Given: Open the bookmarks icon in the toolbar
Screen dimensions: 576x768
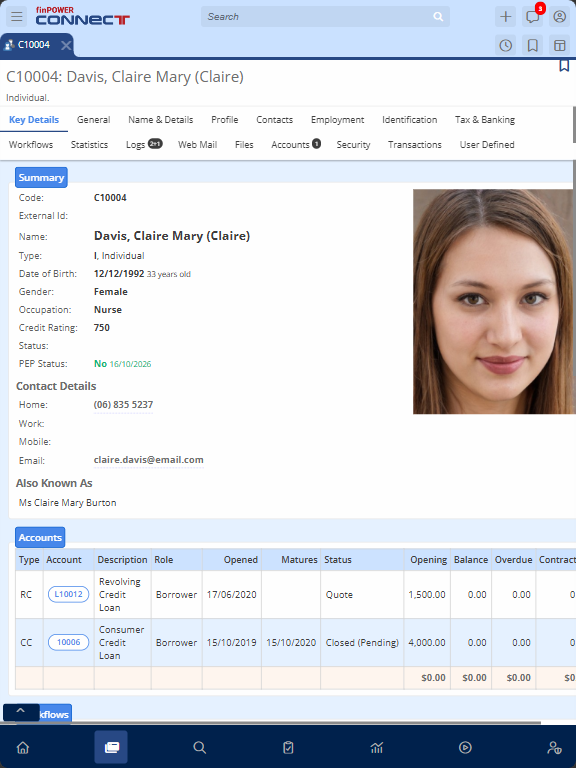Looking at the screenshot, I should click(532, 46).
